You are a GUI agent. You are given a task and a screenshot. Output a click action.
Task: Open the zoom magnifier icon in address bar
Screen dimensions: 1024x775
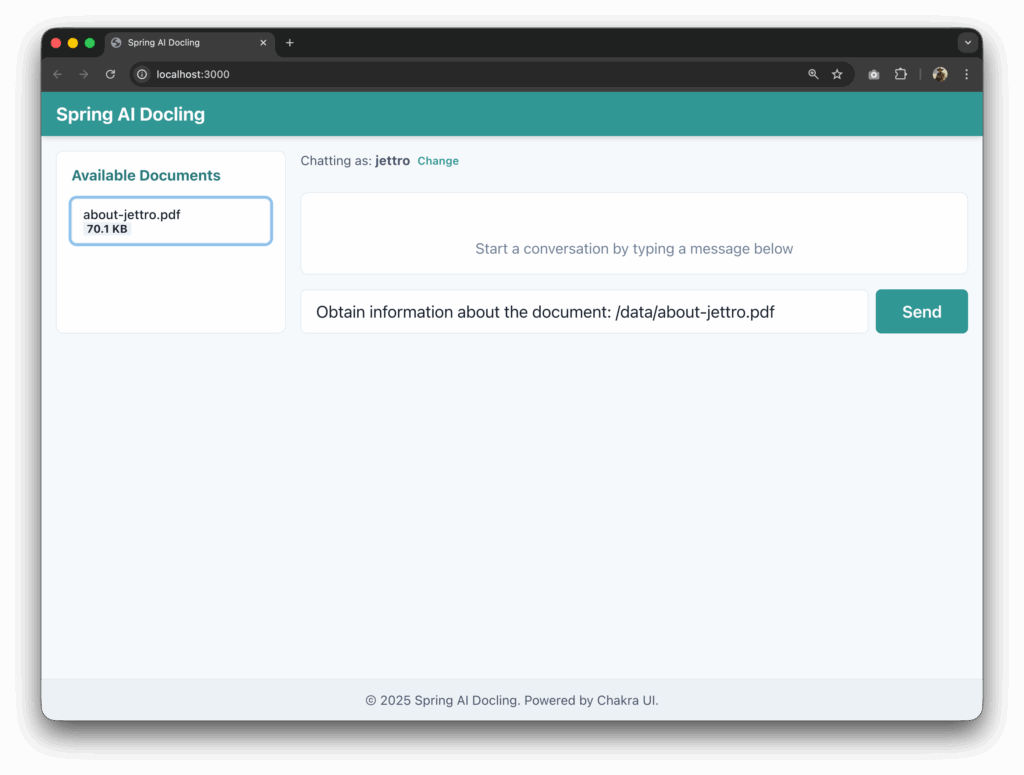pyautogui.click(x=813, y=74)
